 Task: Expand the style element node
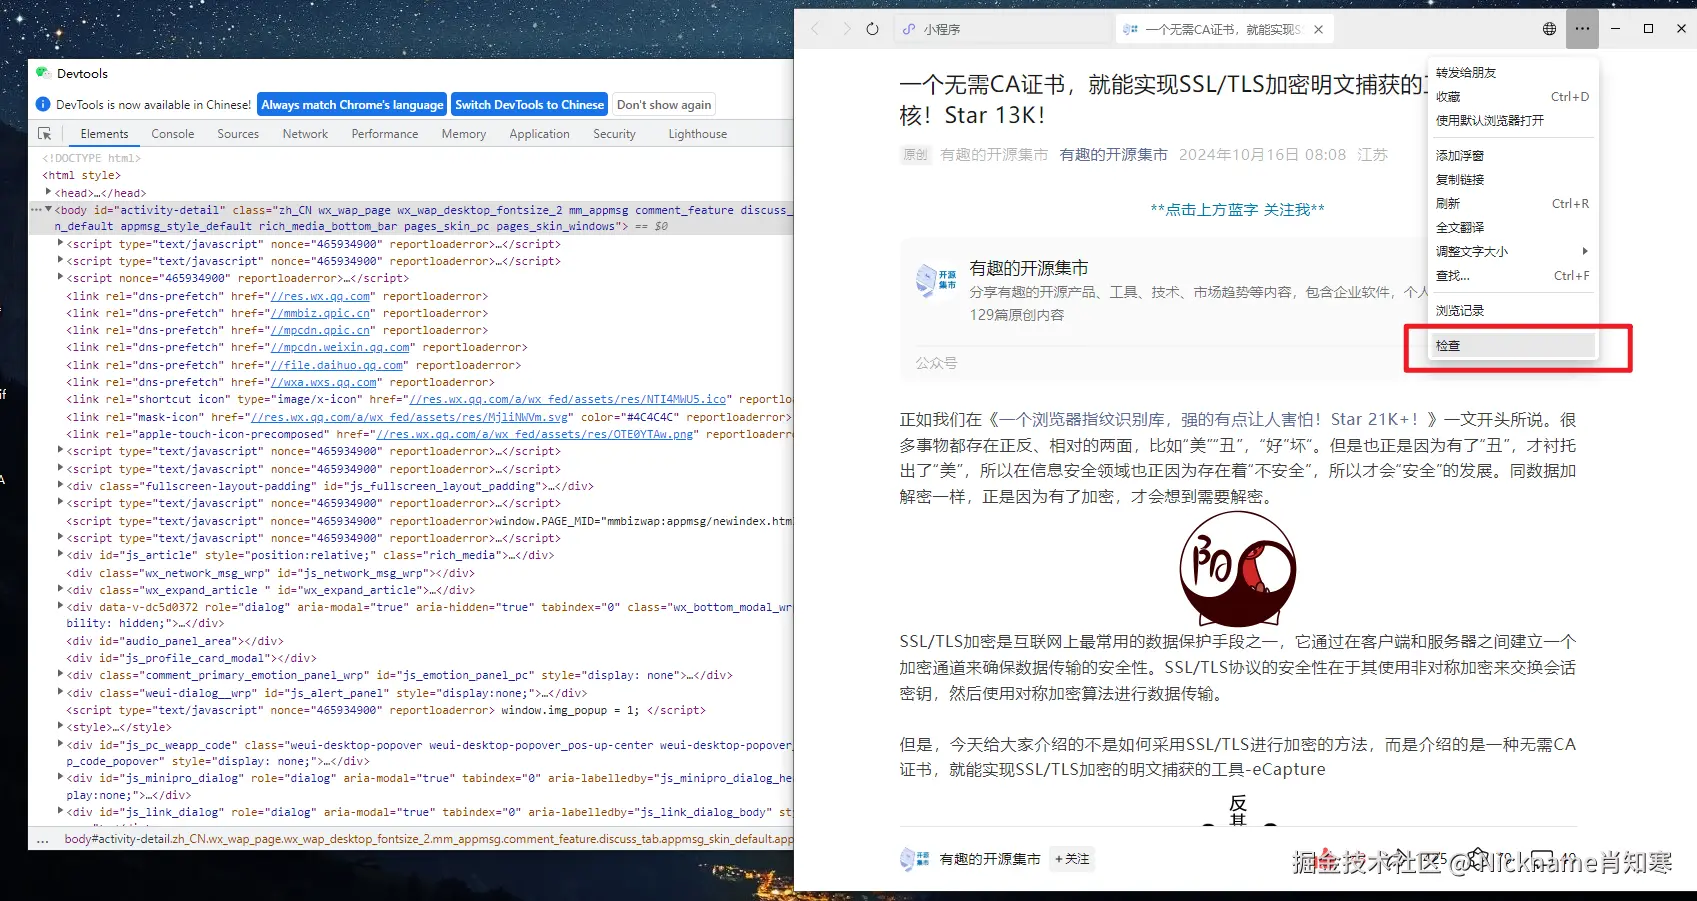(x=61, y=727)
